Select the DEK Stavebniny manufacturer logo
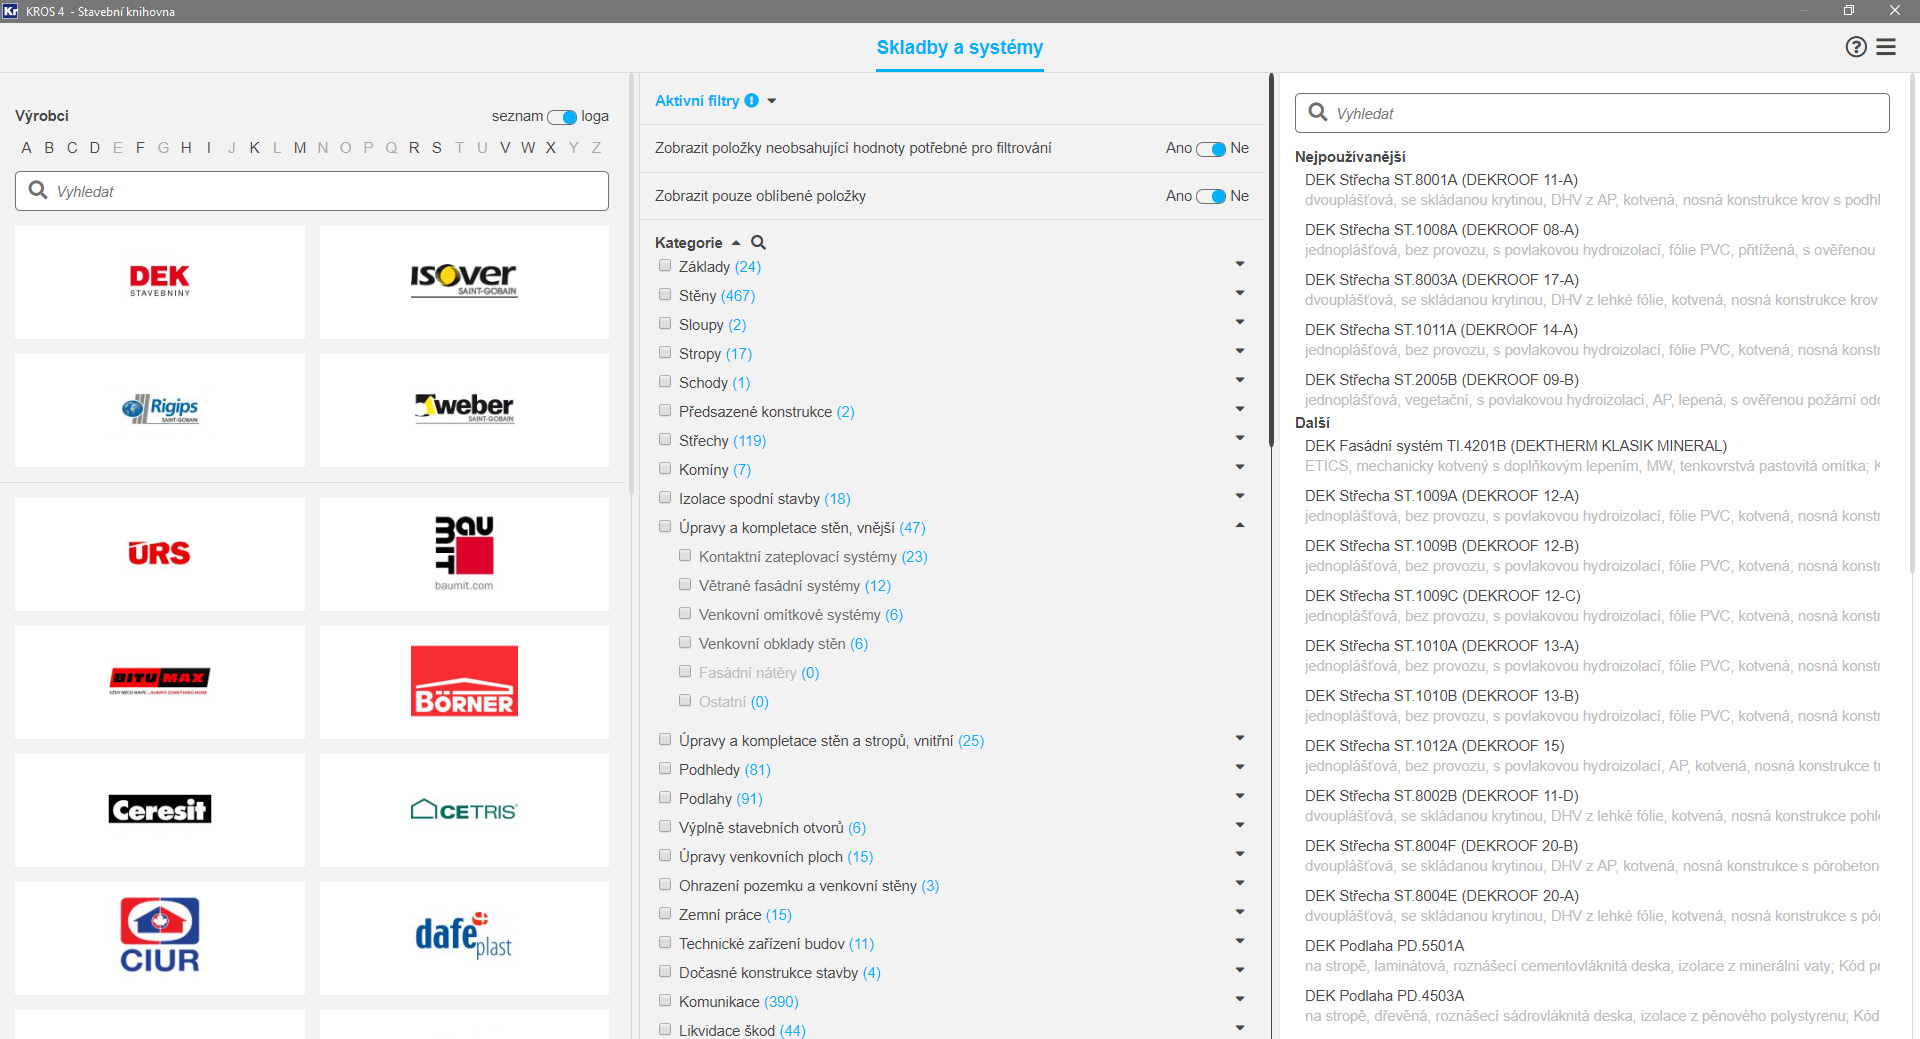Image resolution: width=1920 pixels, height=1039 pixels. click(x=160, y=282)
